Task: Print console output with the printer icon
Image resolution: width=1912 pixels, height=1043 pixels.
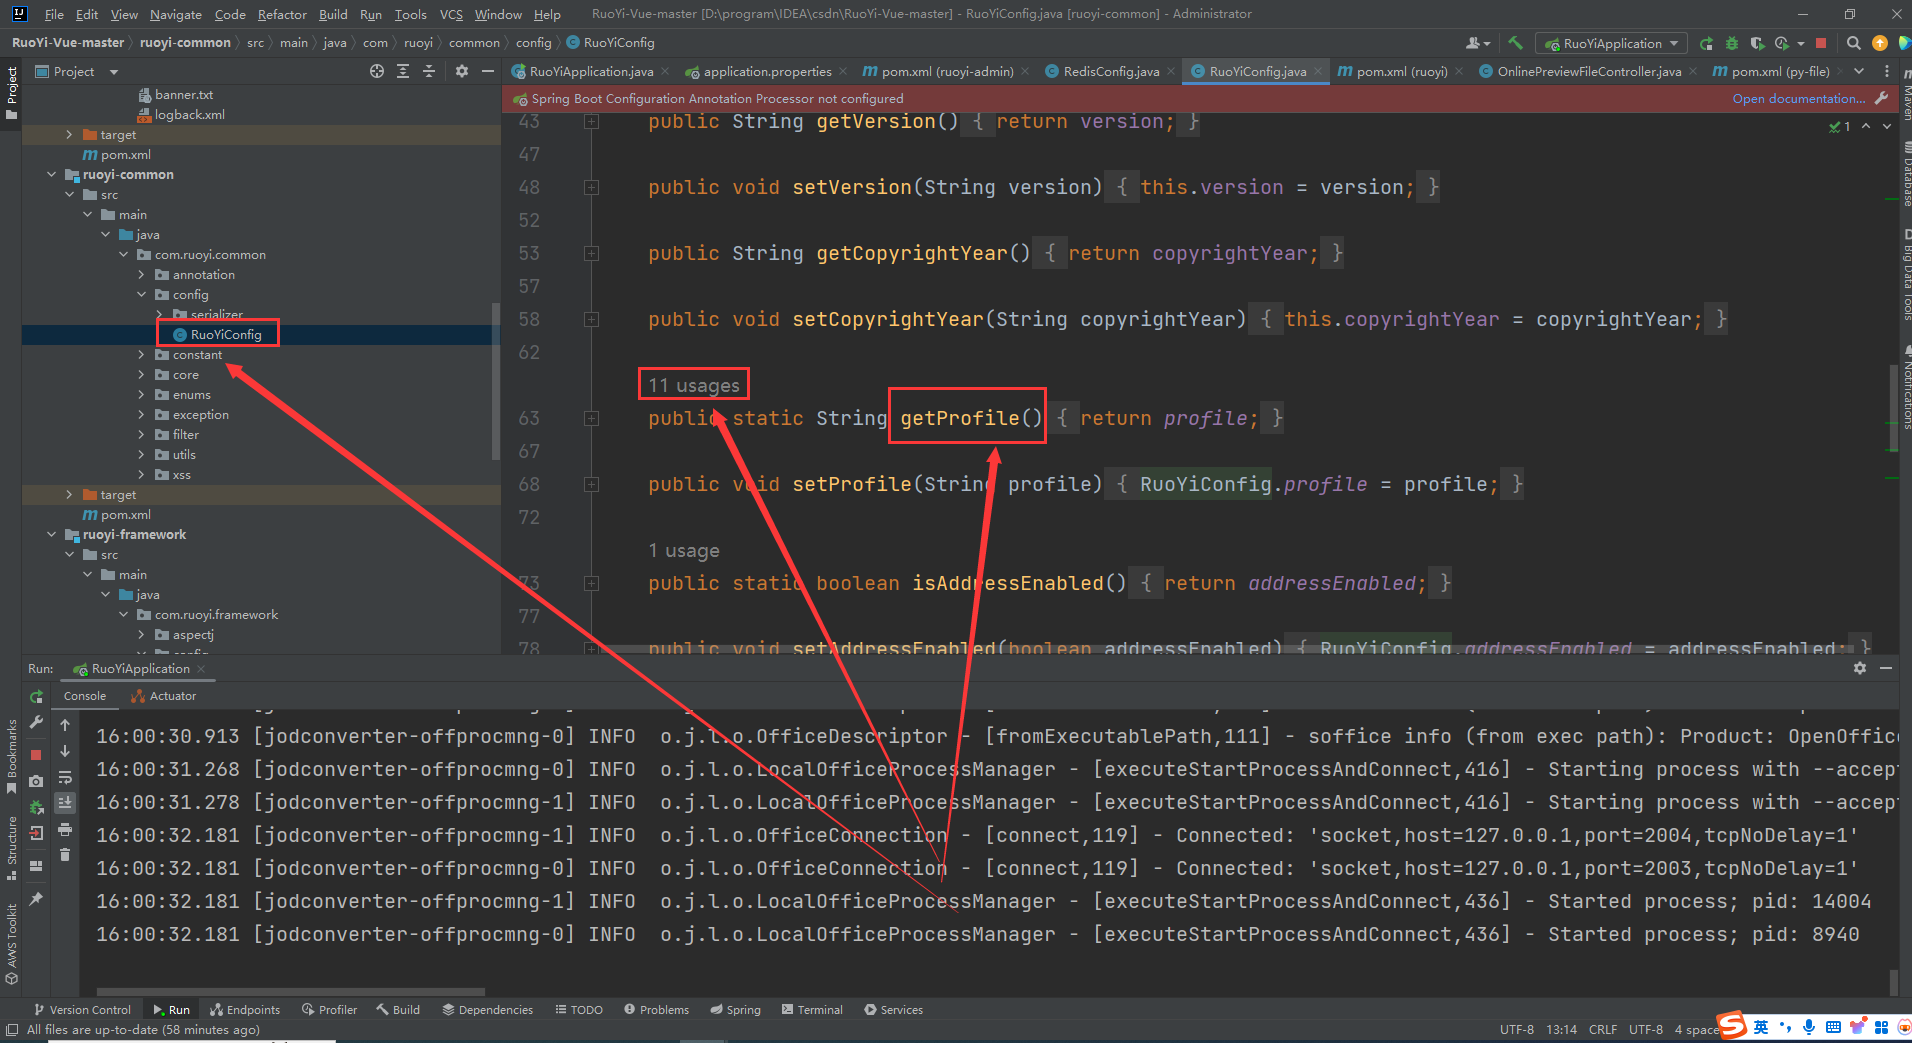Action: tap(65, 829)
